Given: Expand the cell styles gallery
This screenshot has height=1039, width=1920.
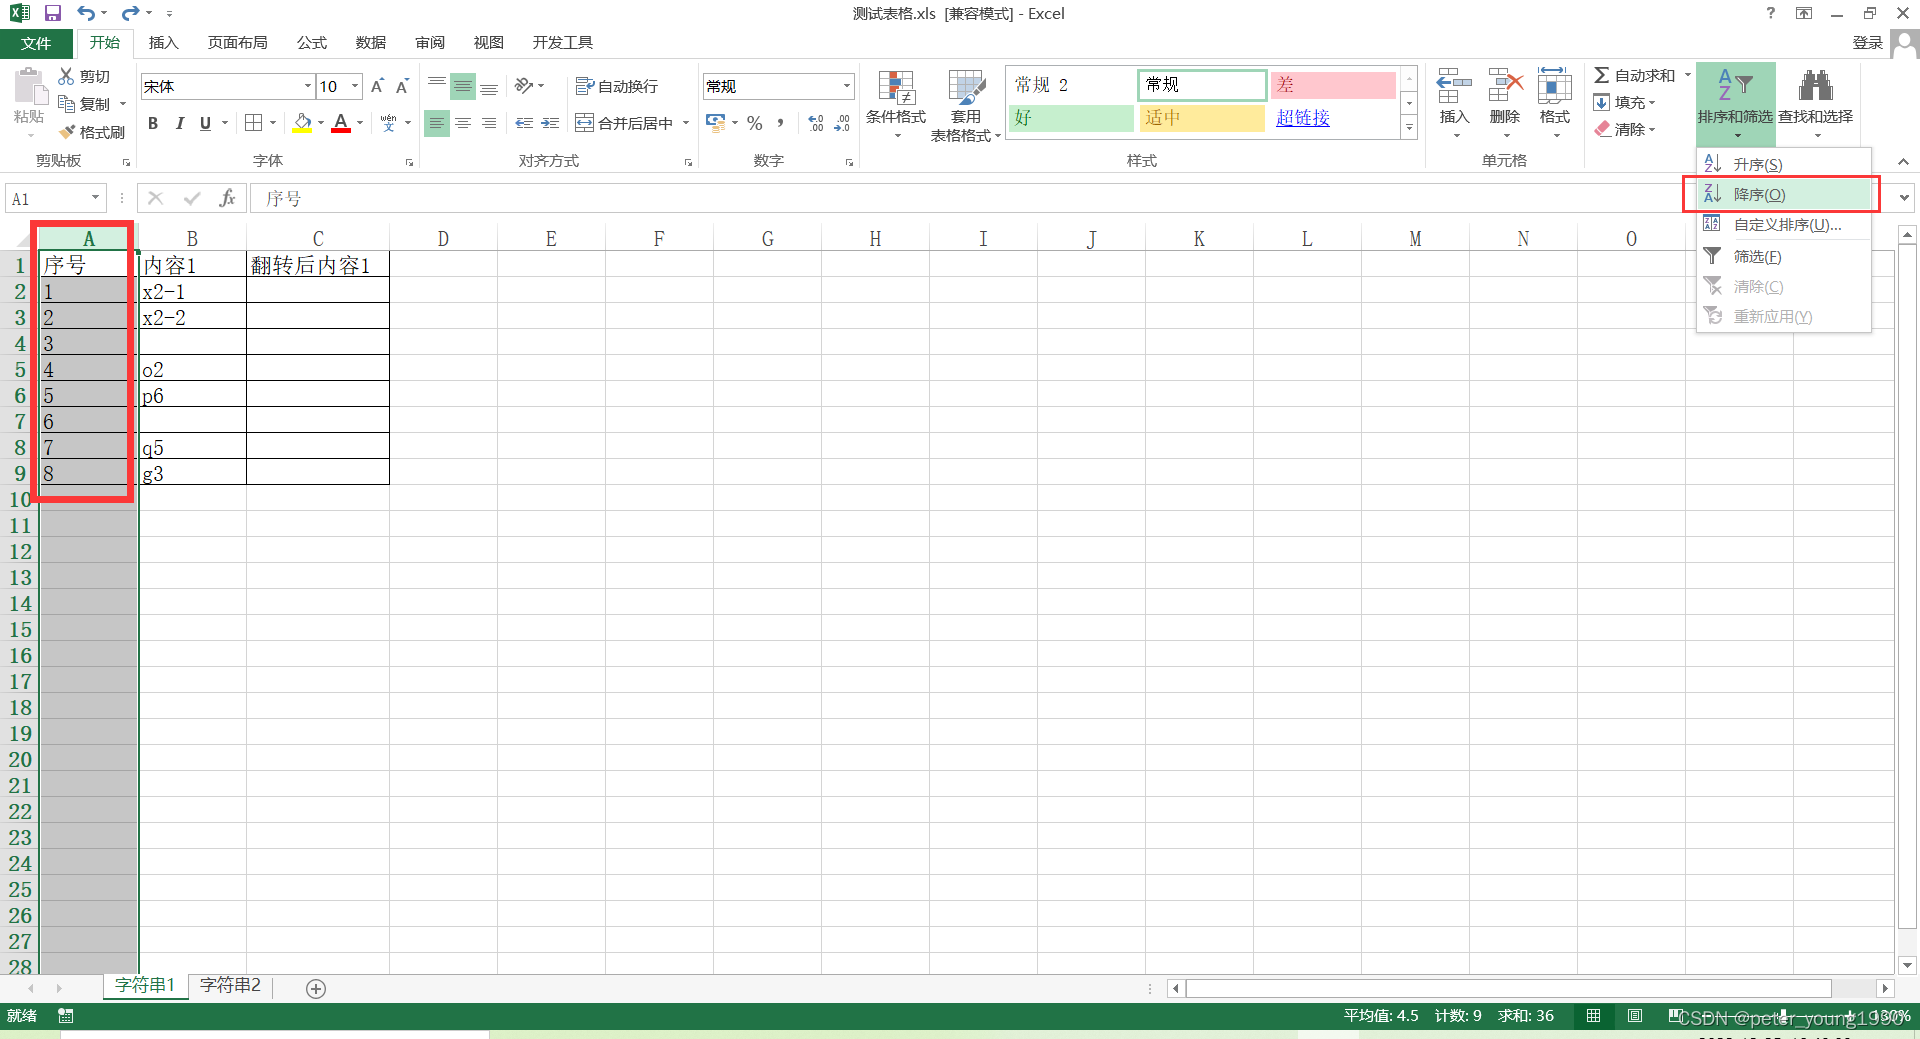Looking at the screenshot, I should (1409, 128).
